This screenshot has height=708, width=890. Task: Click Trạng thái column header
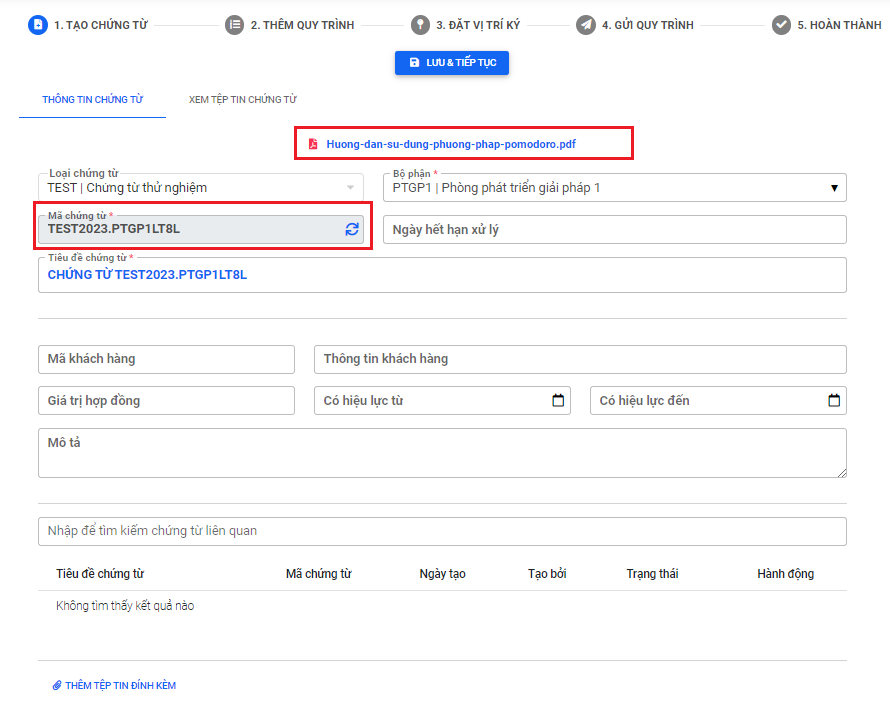tap(652, 573)
